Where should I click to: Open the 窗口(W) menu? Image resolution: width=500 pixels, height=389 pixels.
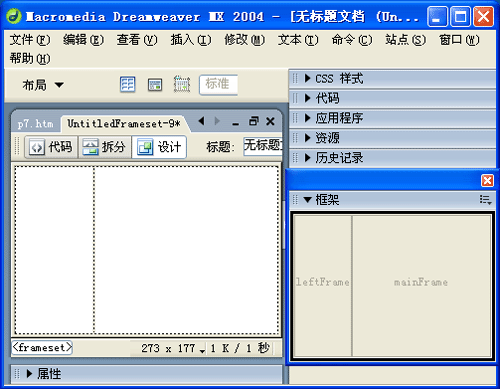pyautogui.click(x=459, y=40)
